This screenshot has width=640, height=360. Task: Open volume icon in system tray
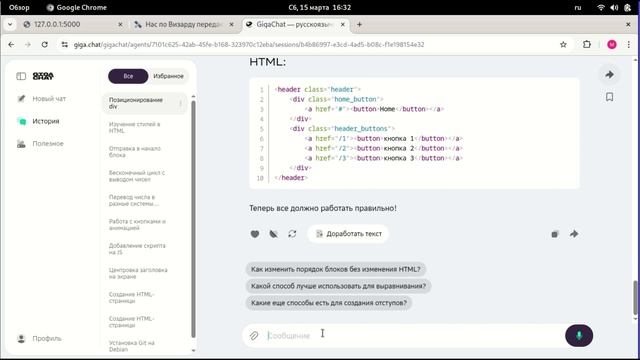click(614, 7)
